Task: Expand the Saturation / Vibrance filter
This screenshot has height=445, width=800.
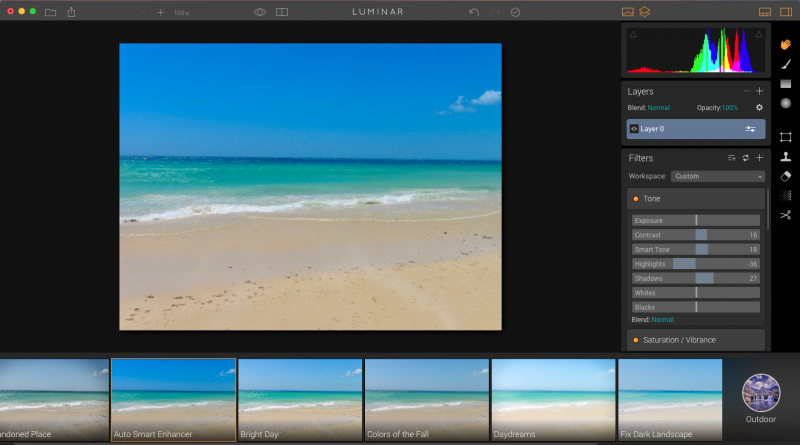Action: pyautogui.click(x=696, y=340)
